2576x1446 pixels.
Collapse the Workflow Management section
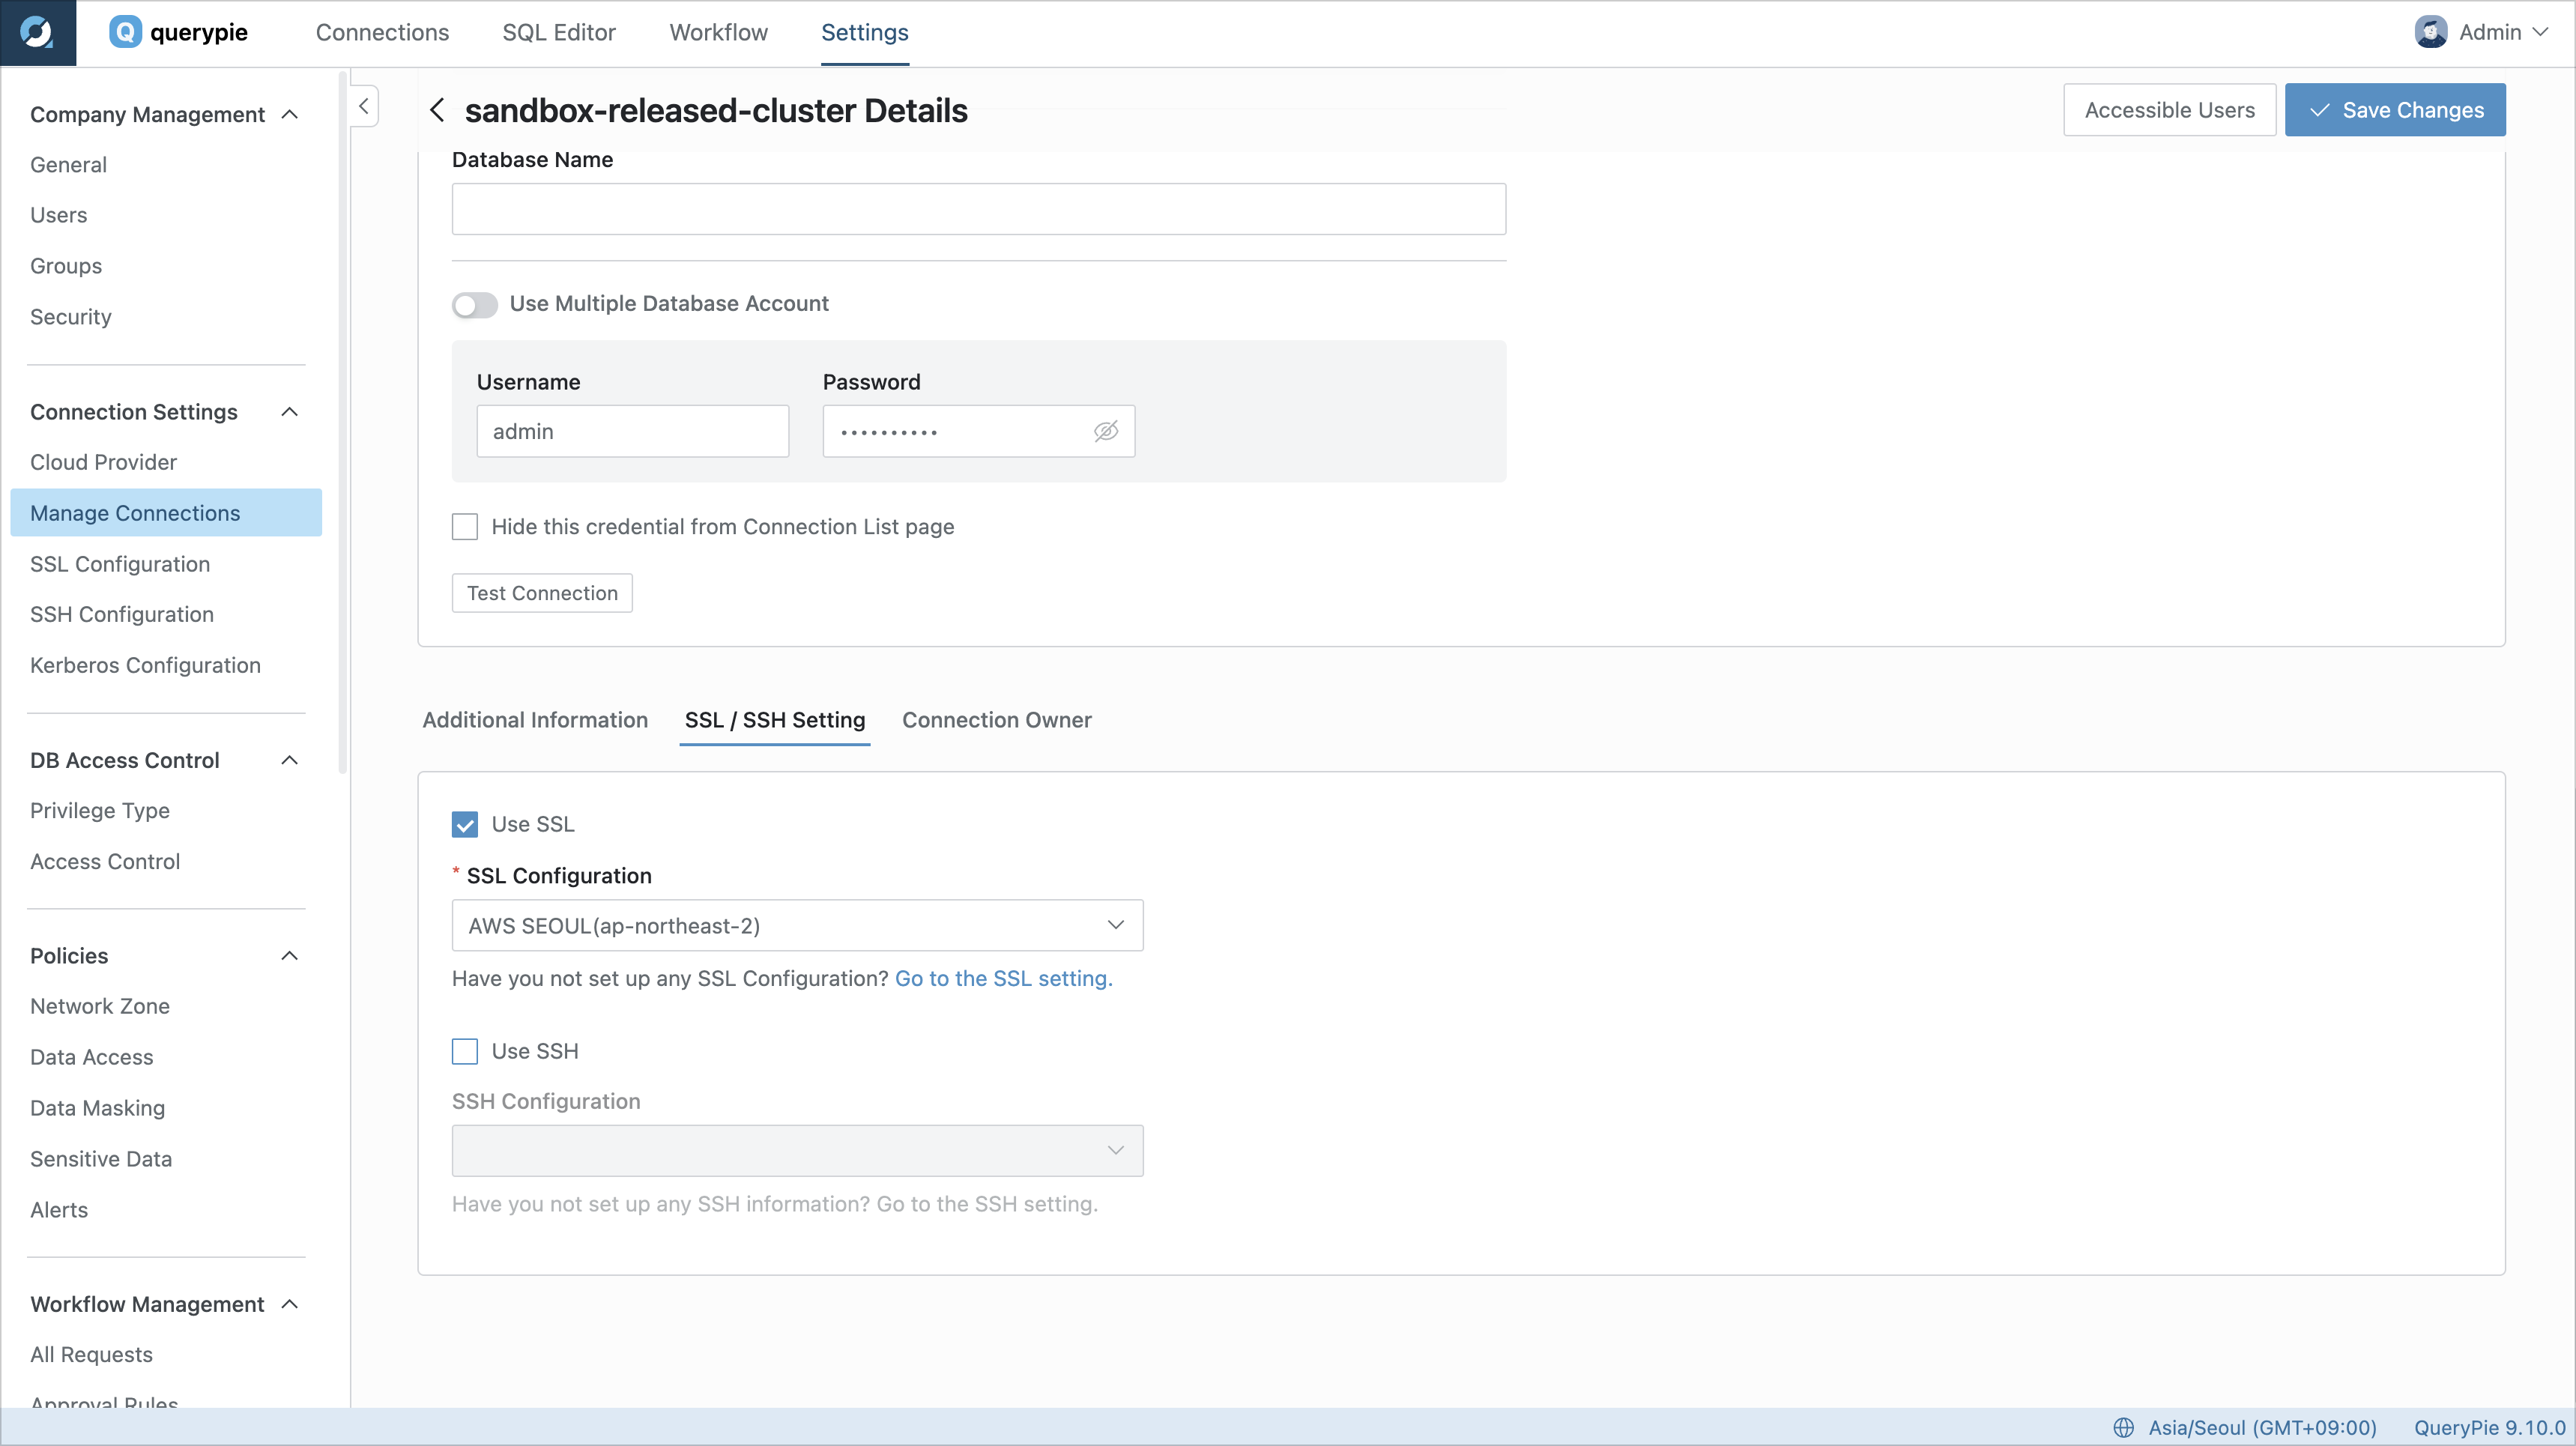[x=290, y=1303]
